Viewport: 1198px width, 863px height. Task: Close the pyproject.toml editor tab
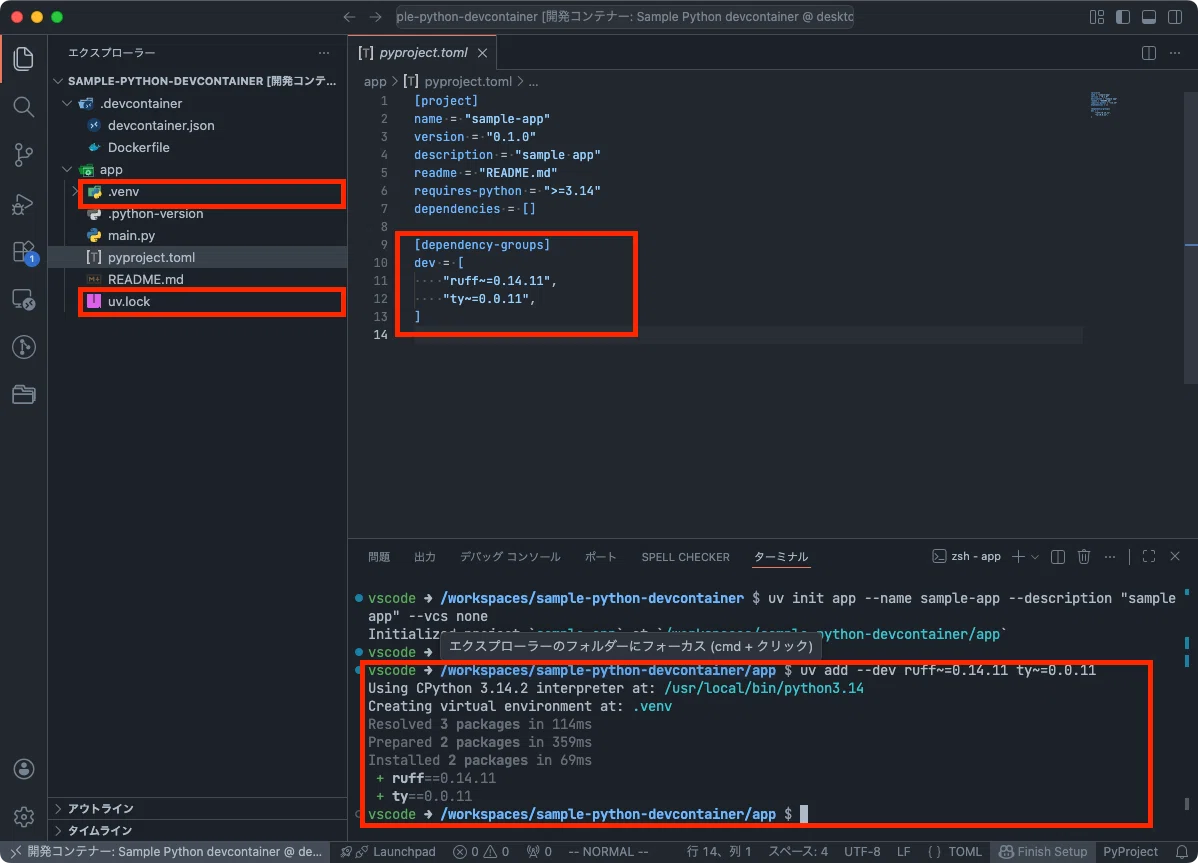point(482,53)
